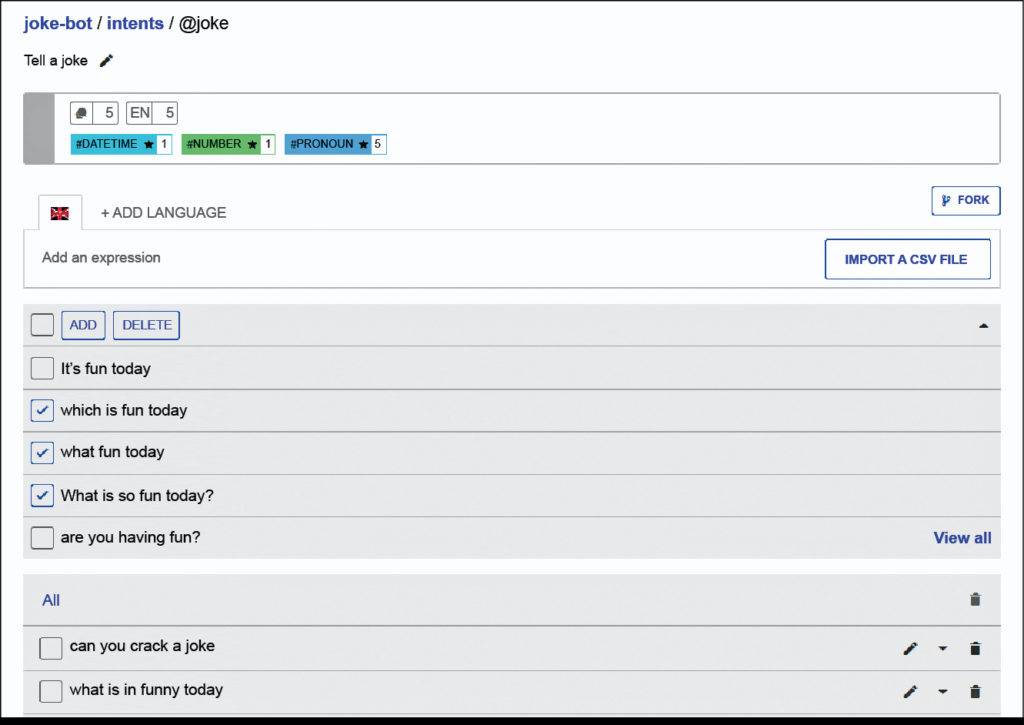Click the EN language count badge
1024x725 pixels.
(150, 112)
